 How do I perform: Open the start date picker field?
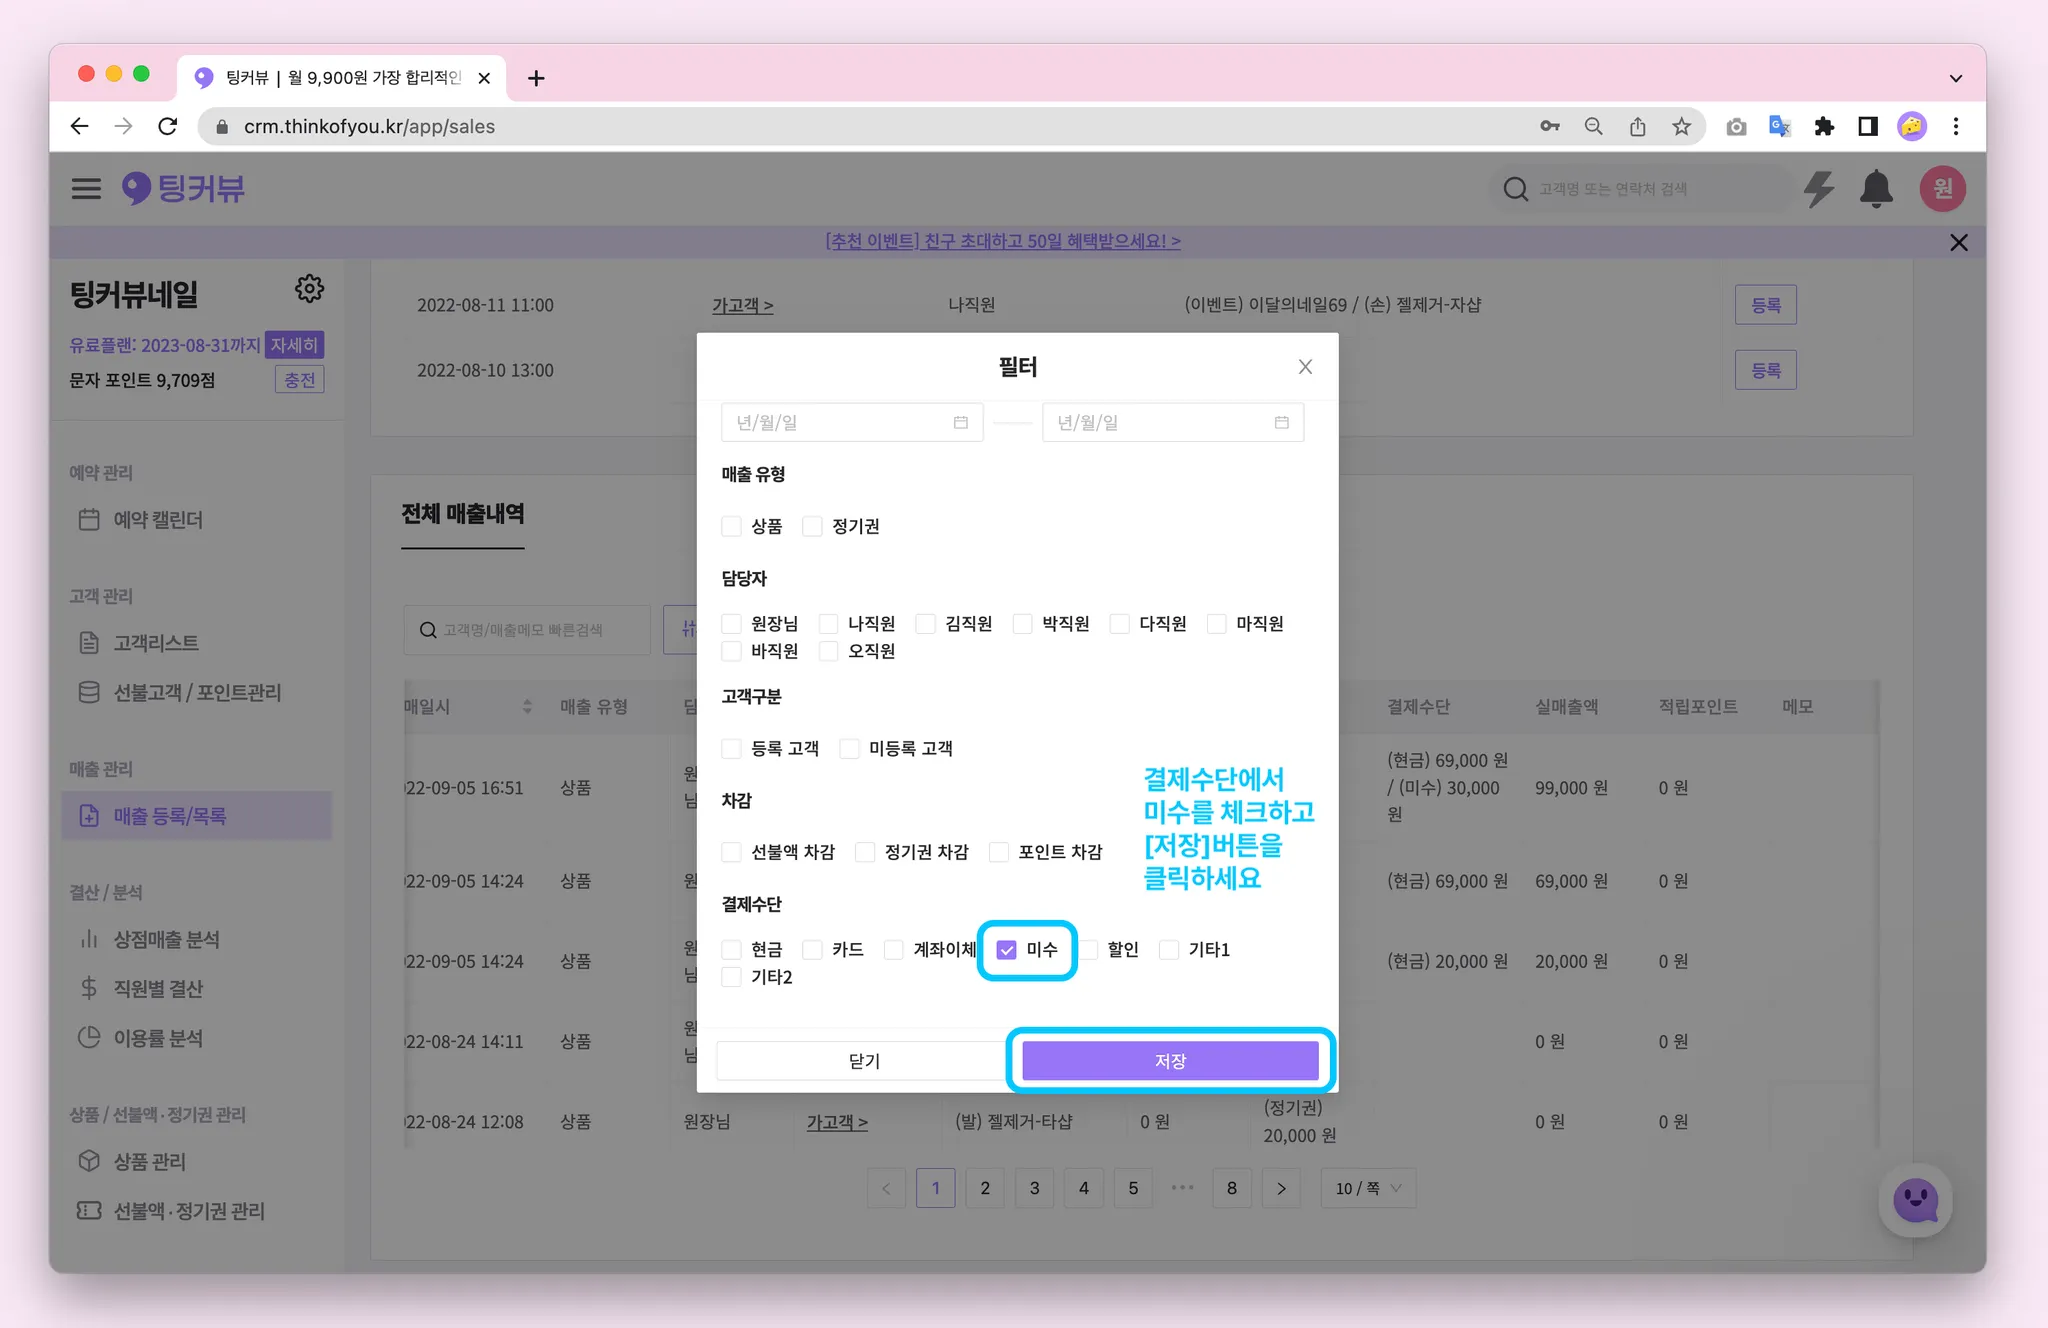pos(851,422)
